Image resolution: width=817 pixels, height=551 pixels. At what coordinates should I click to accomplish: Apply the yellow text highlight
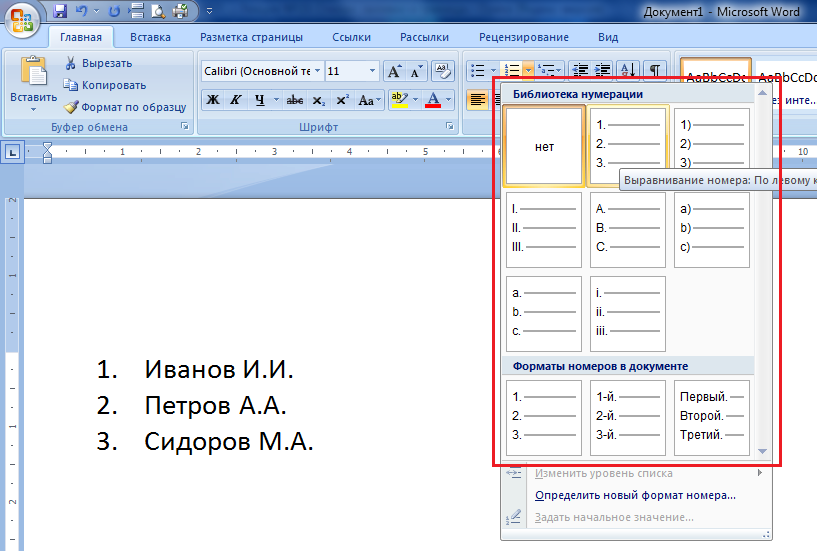pos(400,100)
